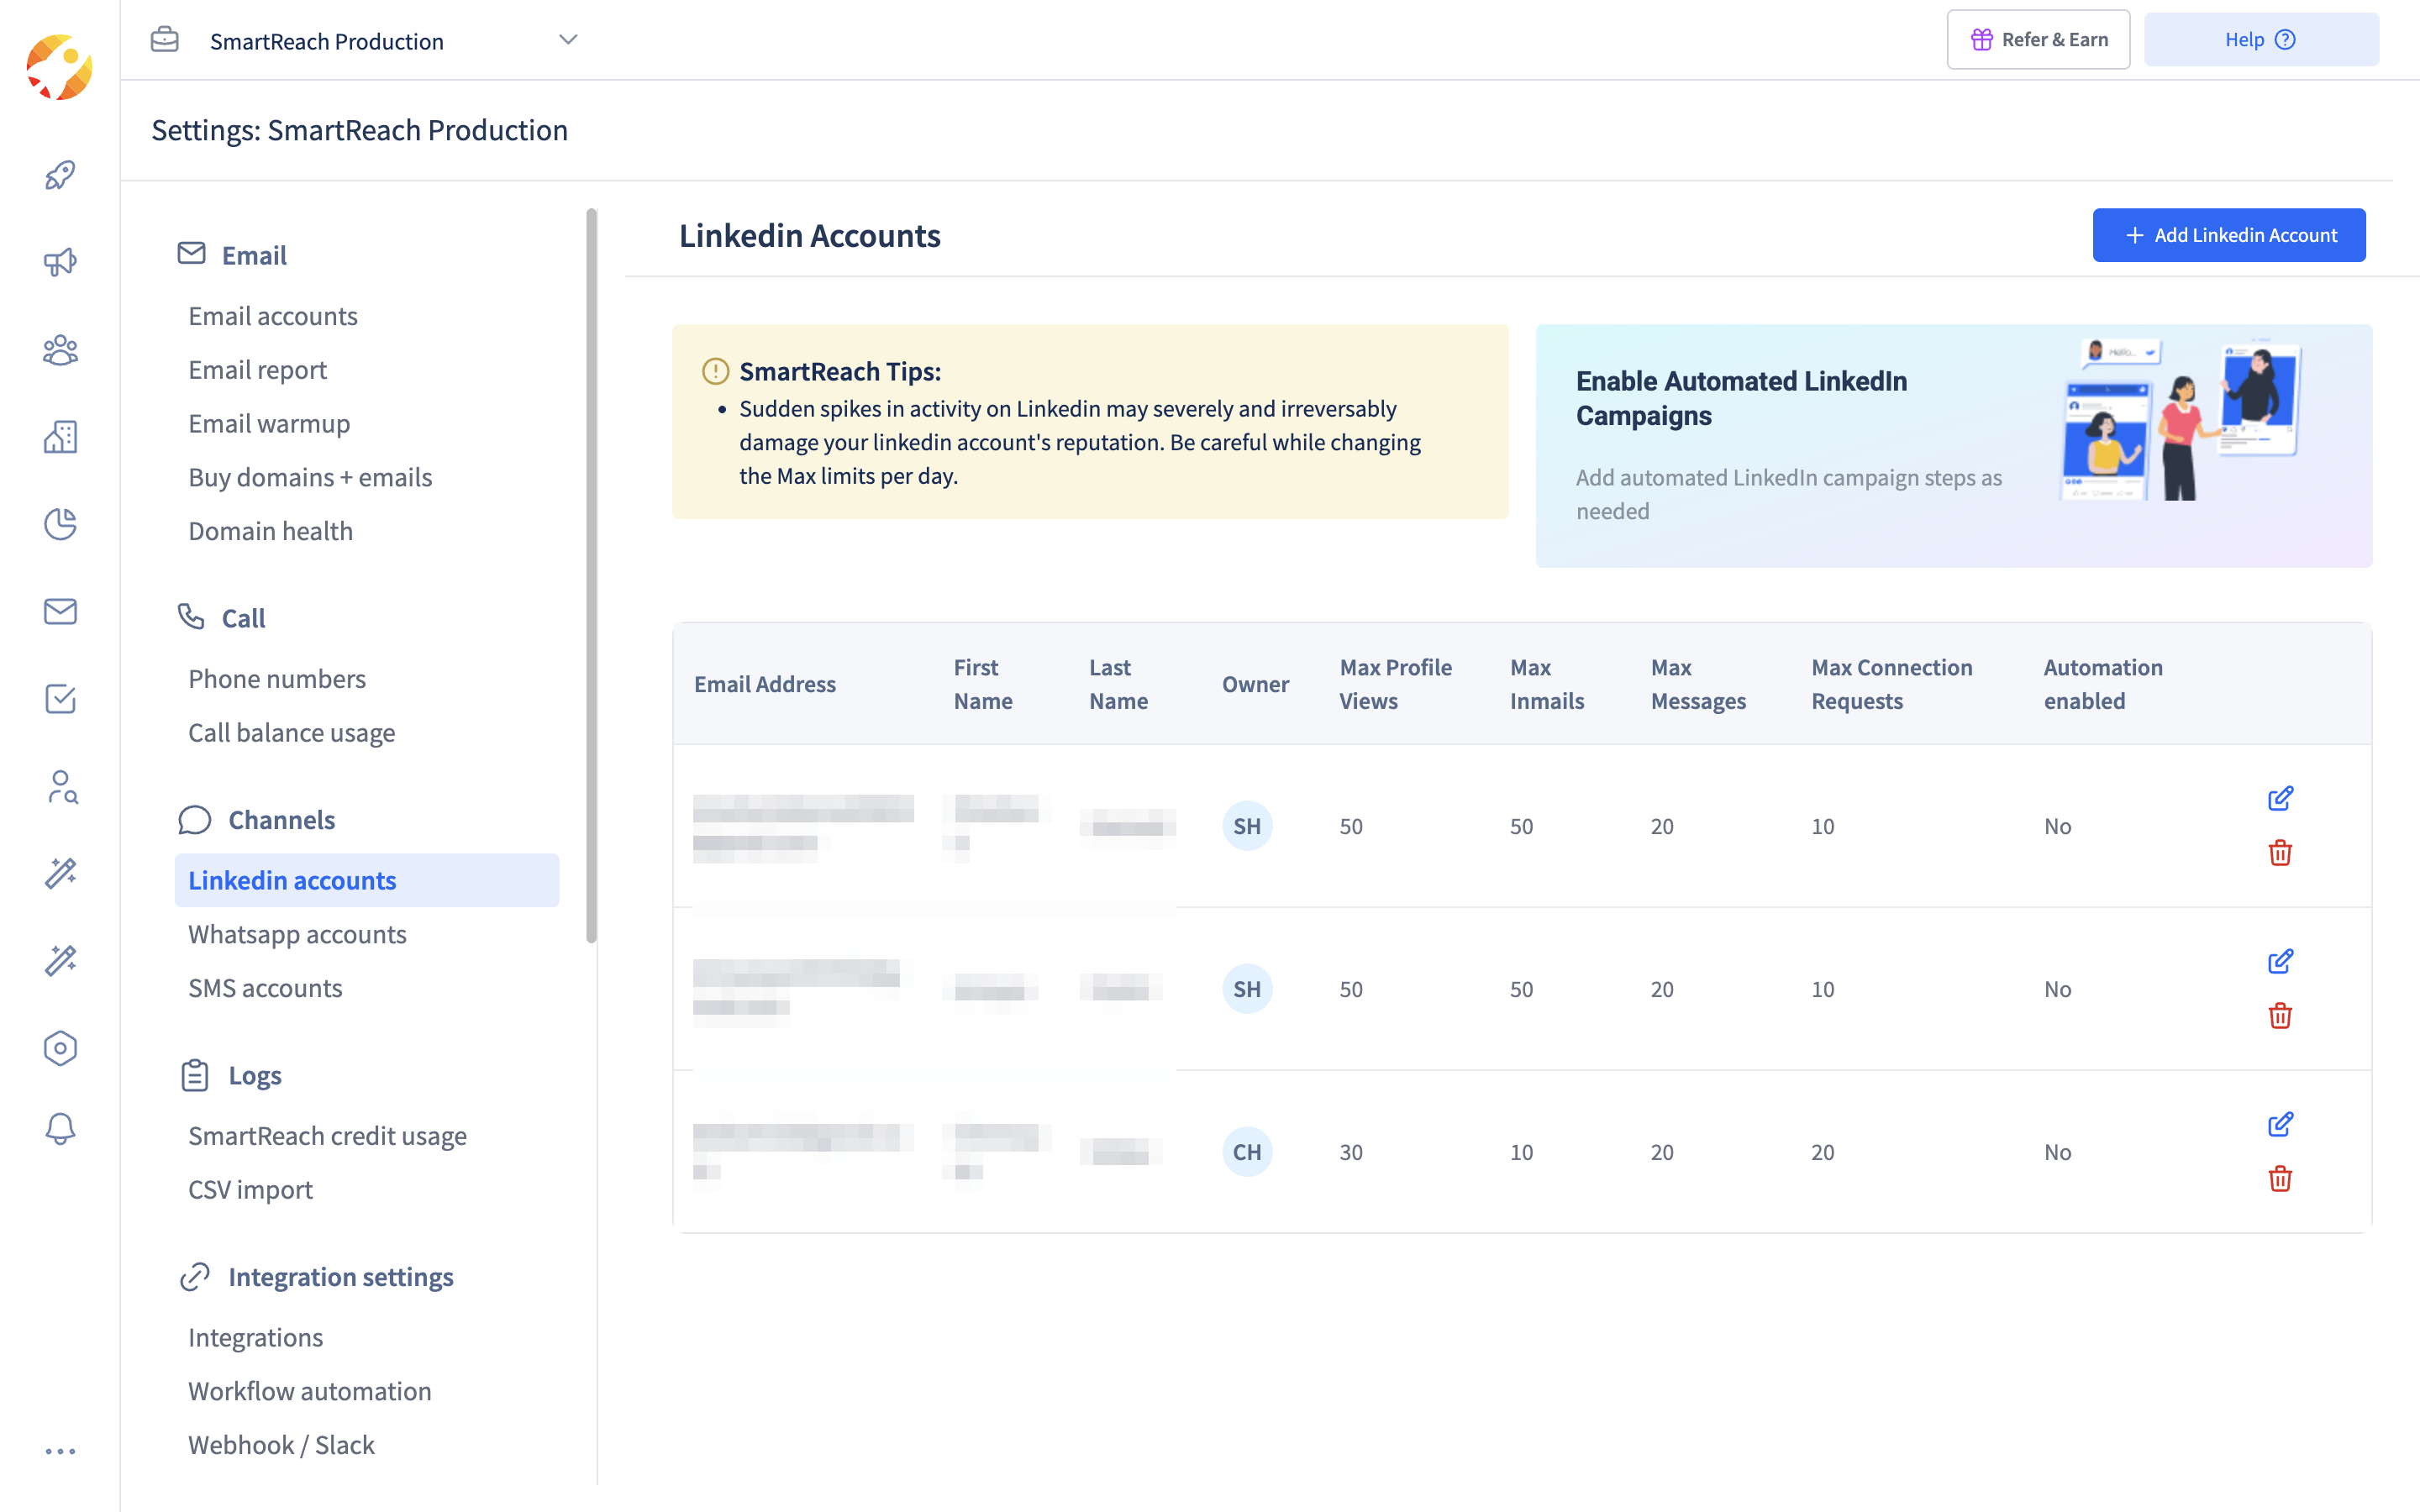Click the three-dot more icon in sidebar
2420x1512 pixels.
[x=60, y=1451]
